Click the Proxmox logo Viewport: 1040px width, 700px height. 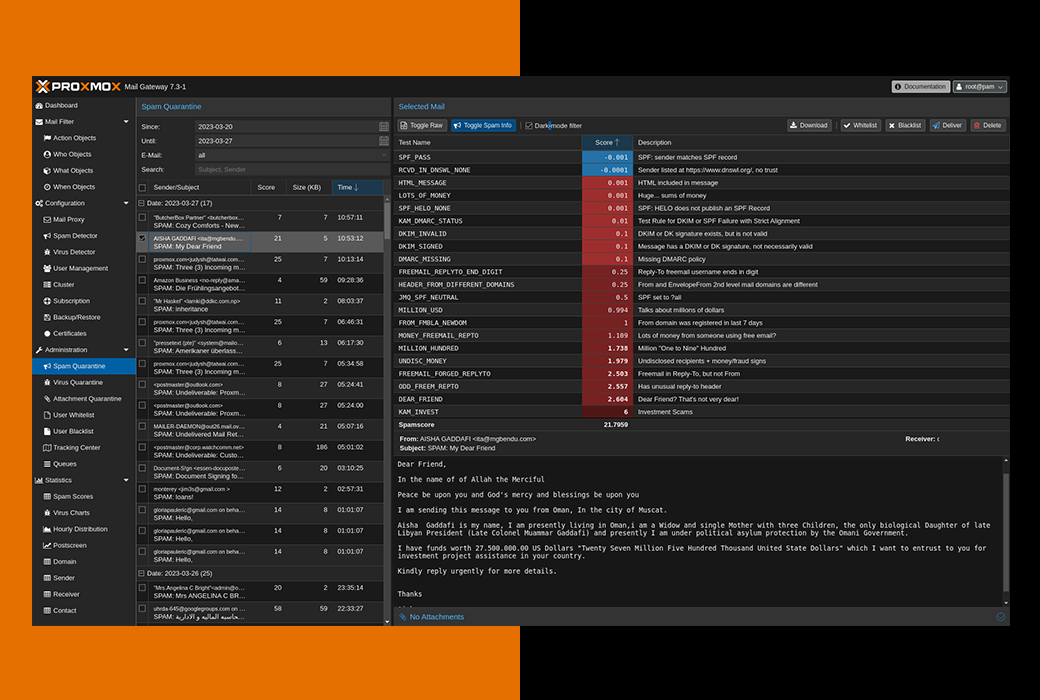[78, 86]
